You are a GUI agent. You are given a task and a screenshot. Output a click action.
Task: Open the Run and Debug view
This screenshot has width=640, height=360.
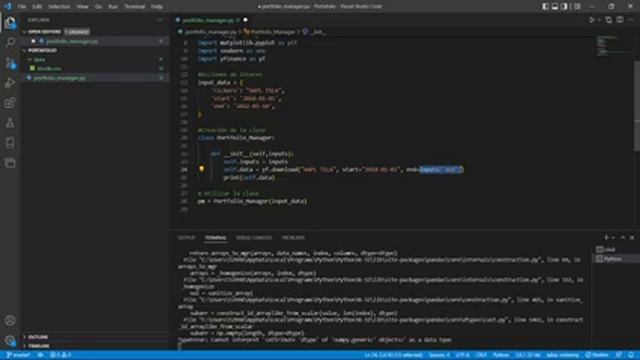tap(10, 82)
